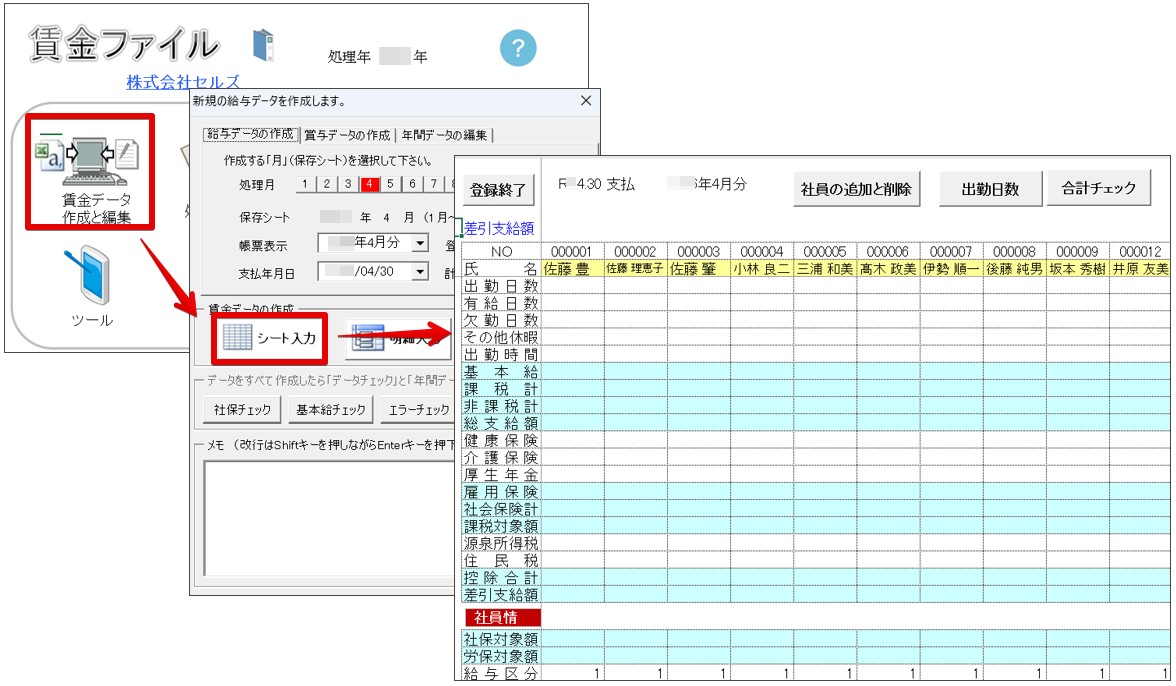
Task: Select employee name 井原 友美
Action: point(1140,268)
